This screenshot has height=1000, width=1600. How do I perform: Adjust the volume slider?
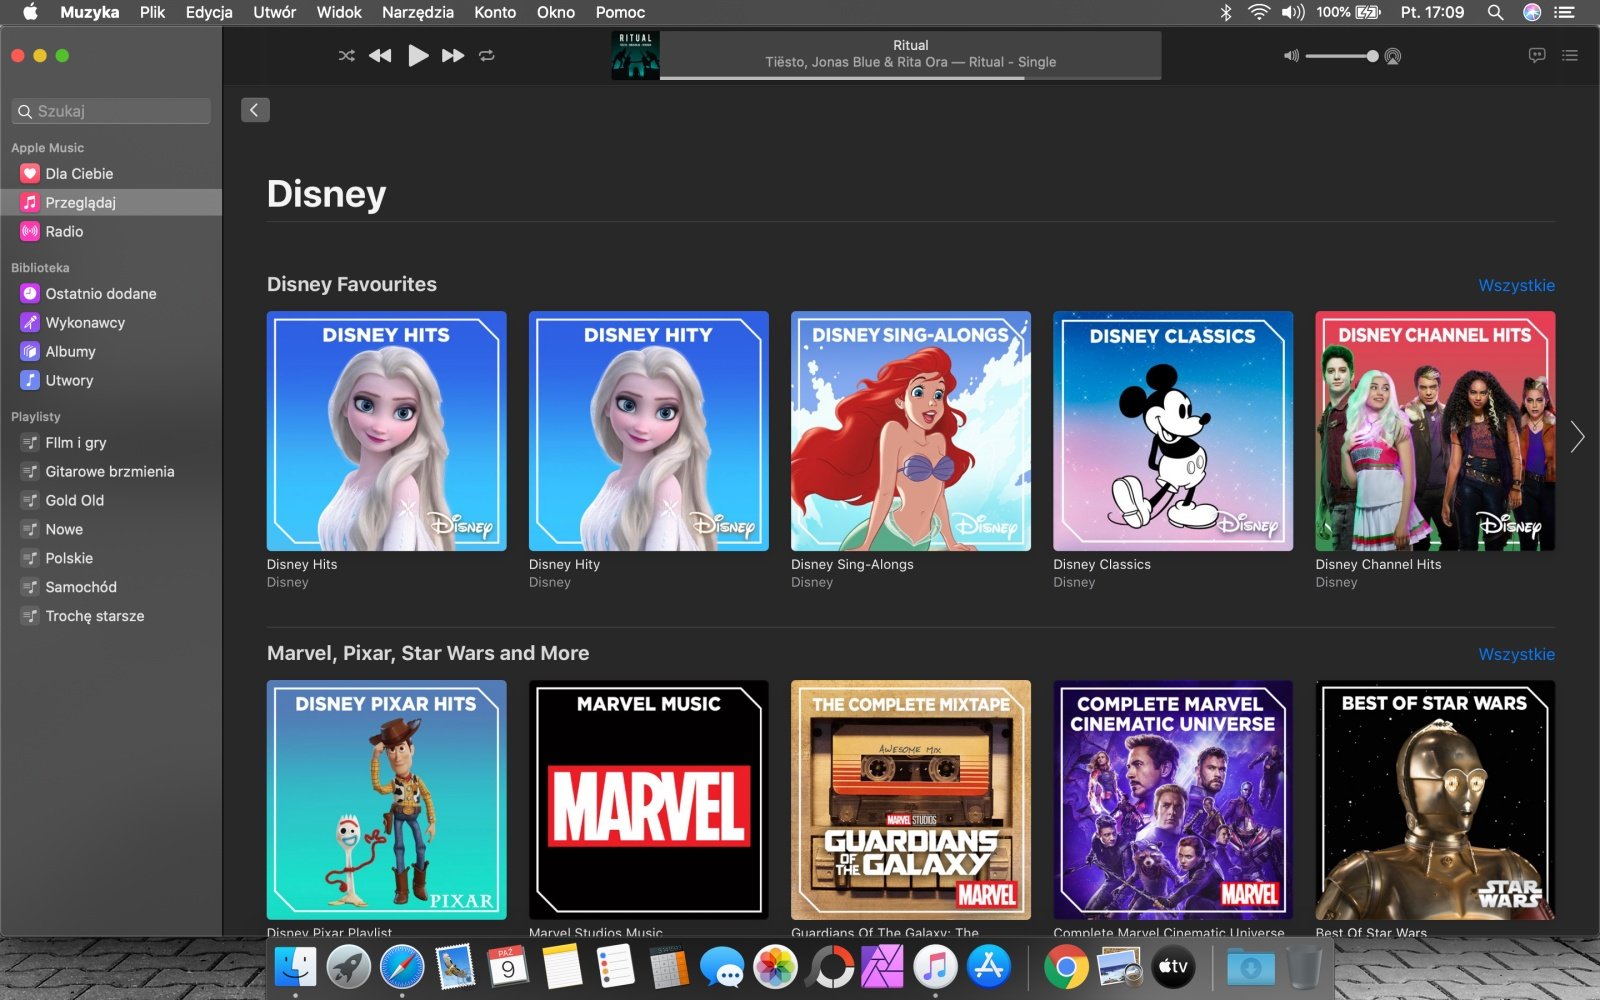pos(1342,56)
